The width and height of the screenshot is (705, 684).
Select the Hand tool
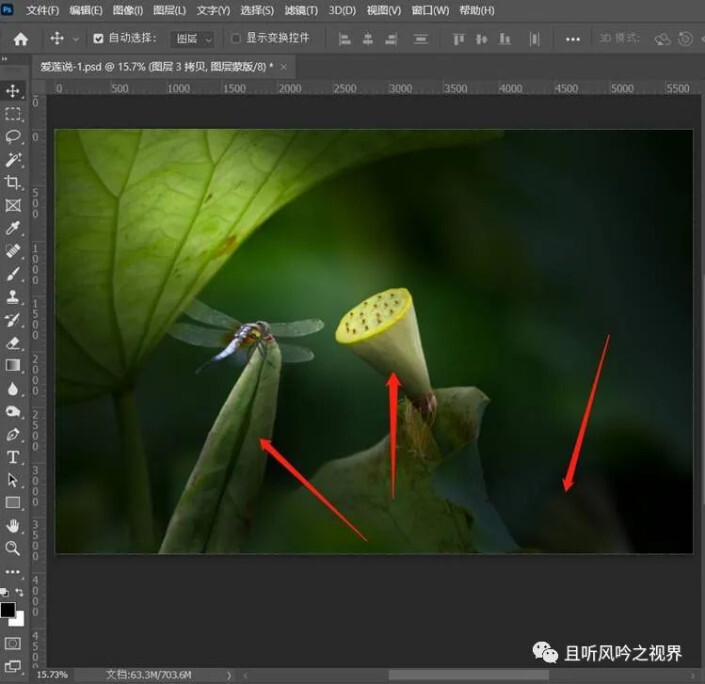[13, 525]
